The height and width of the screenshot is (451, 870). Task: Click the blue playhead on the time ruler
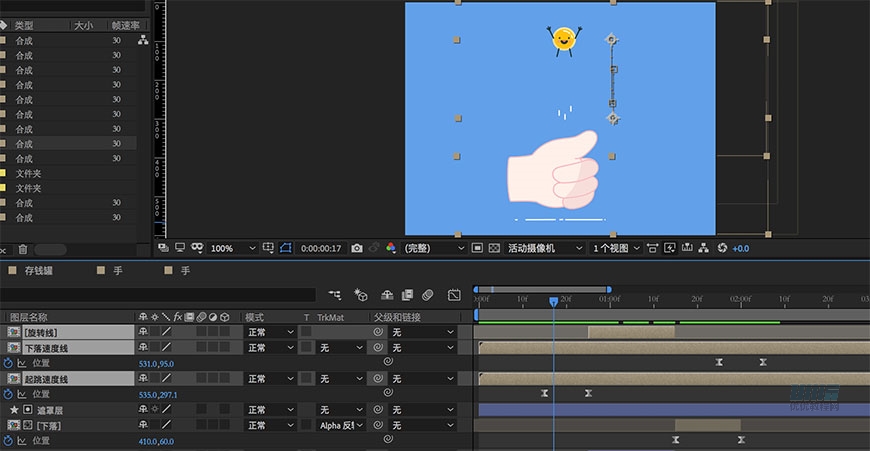point(553,300)
